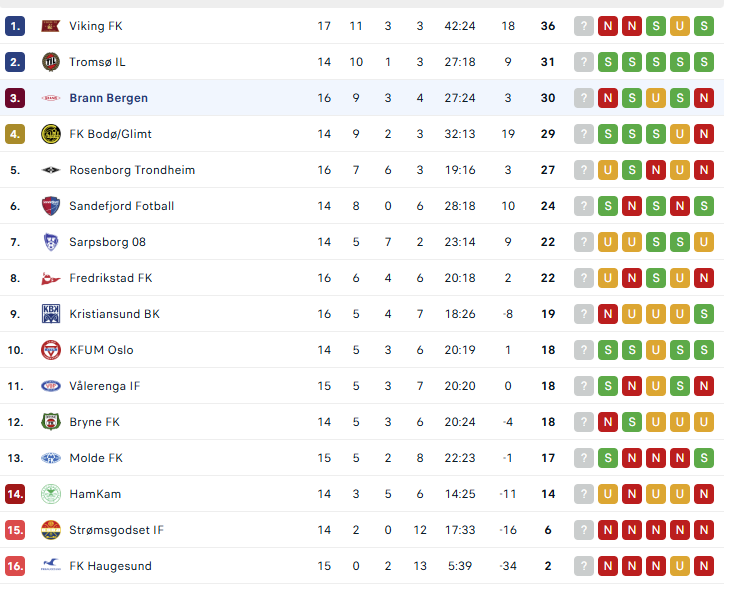Image resolution: width=731 pixels, height=593 pixels.
Task: Click Viking FK's last green S result
Action: pos(704,26)
